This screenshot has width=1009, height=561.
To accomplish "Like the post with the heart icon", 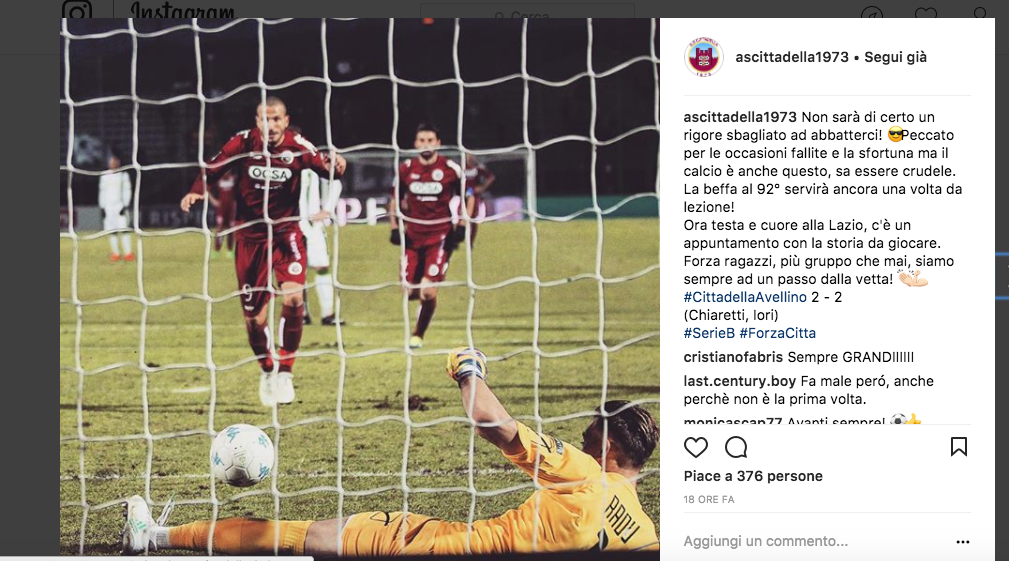I will point(696,447).
